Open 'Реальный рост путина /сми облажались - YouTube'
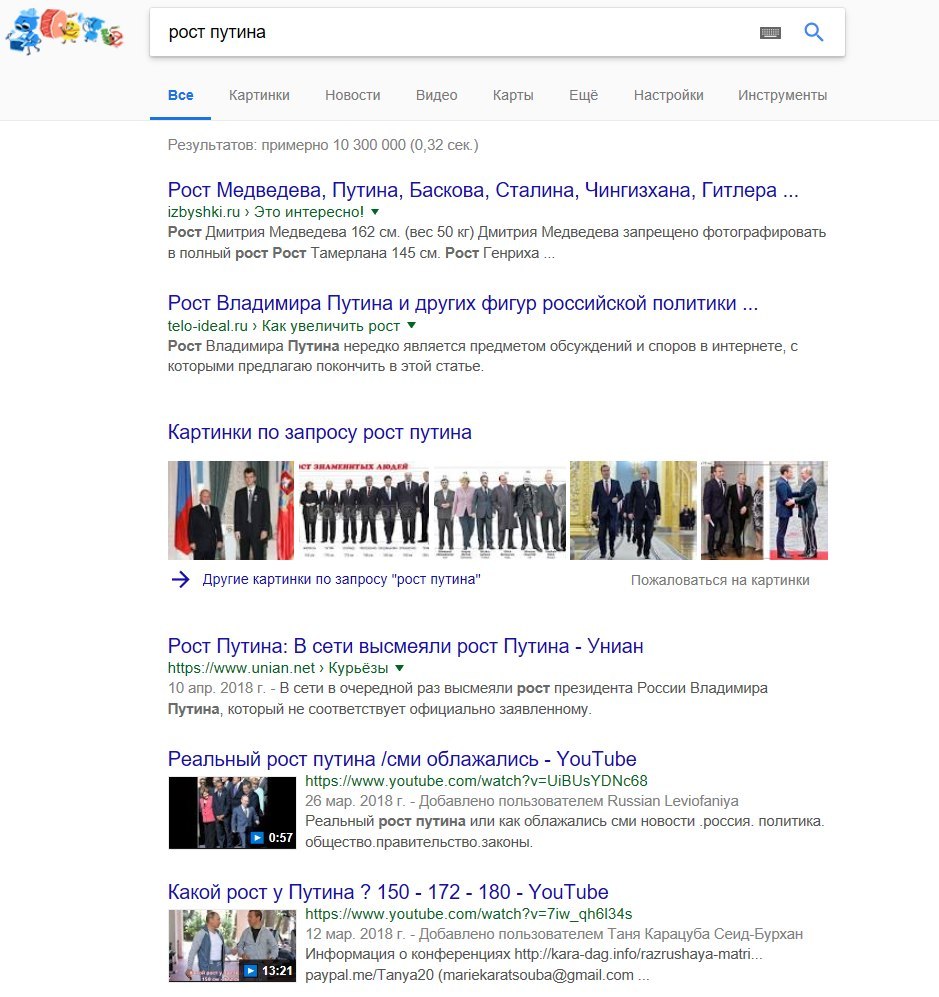939x997 pixels. pos(402,759)
